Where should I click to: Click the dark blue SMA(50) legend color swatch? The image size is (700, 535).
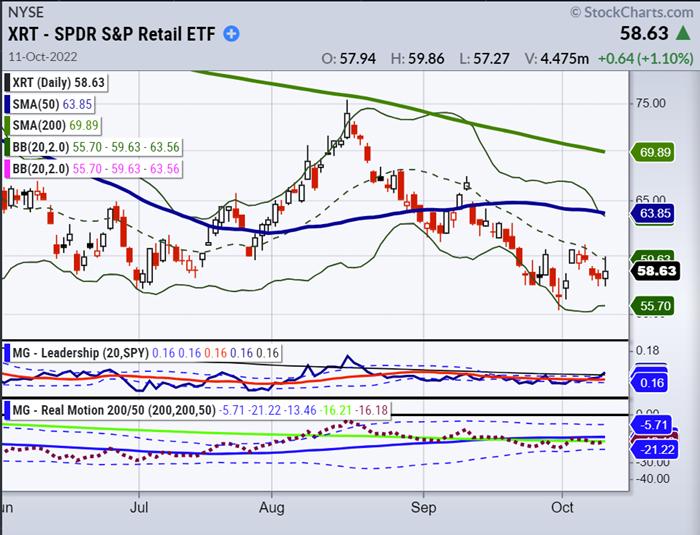coord(7,104)
